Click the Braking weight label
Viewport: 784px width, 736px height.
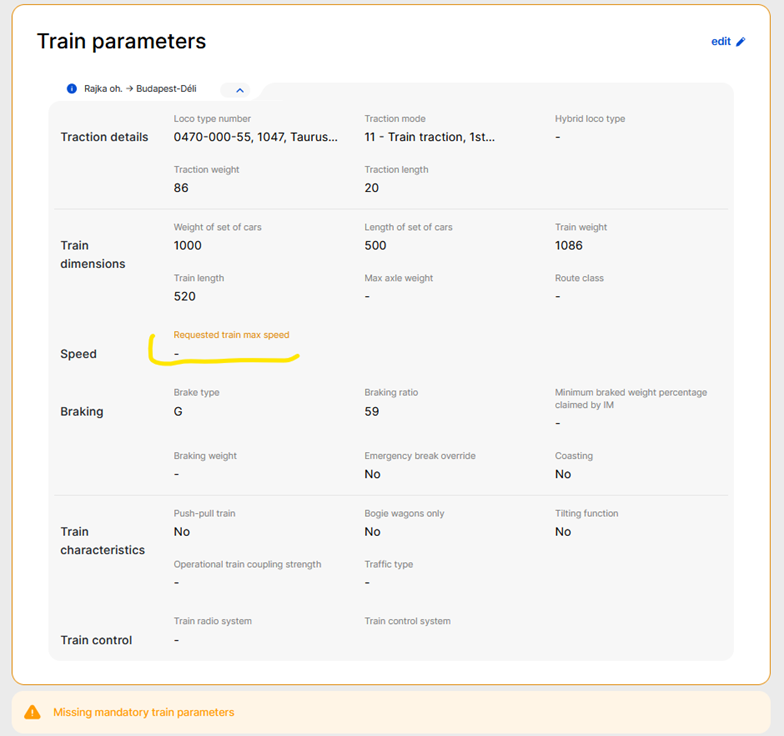pyautogui.click(x=205, y=456)
